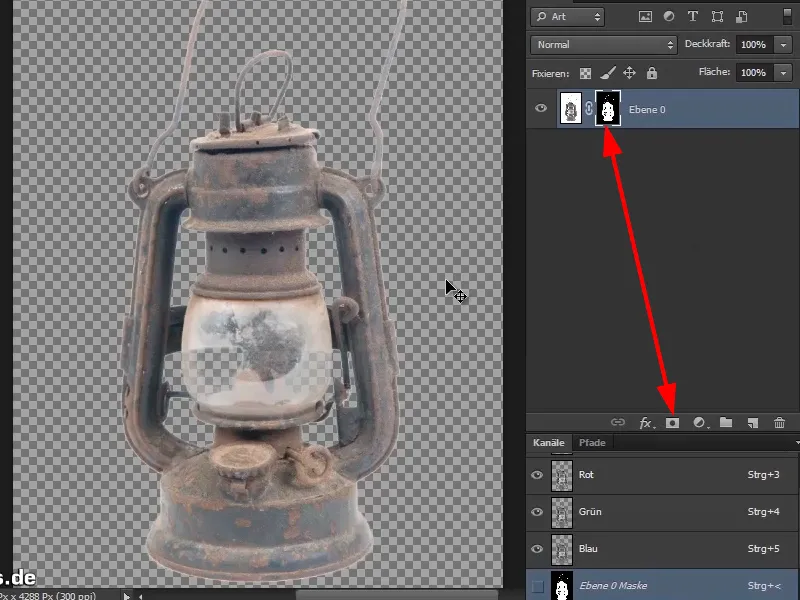Lock position move icon
Image resolution: width=800 pixels, height=600 pixels.
[629, 73]
